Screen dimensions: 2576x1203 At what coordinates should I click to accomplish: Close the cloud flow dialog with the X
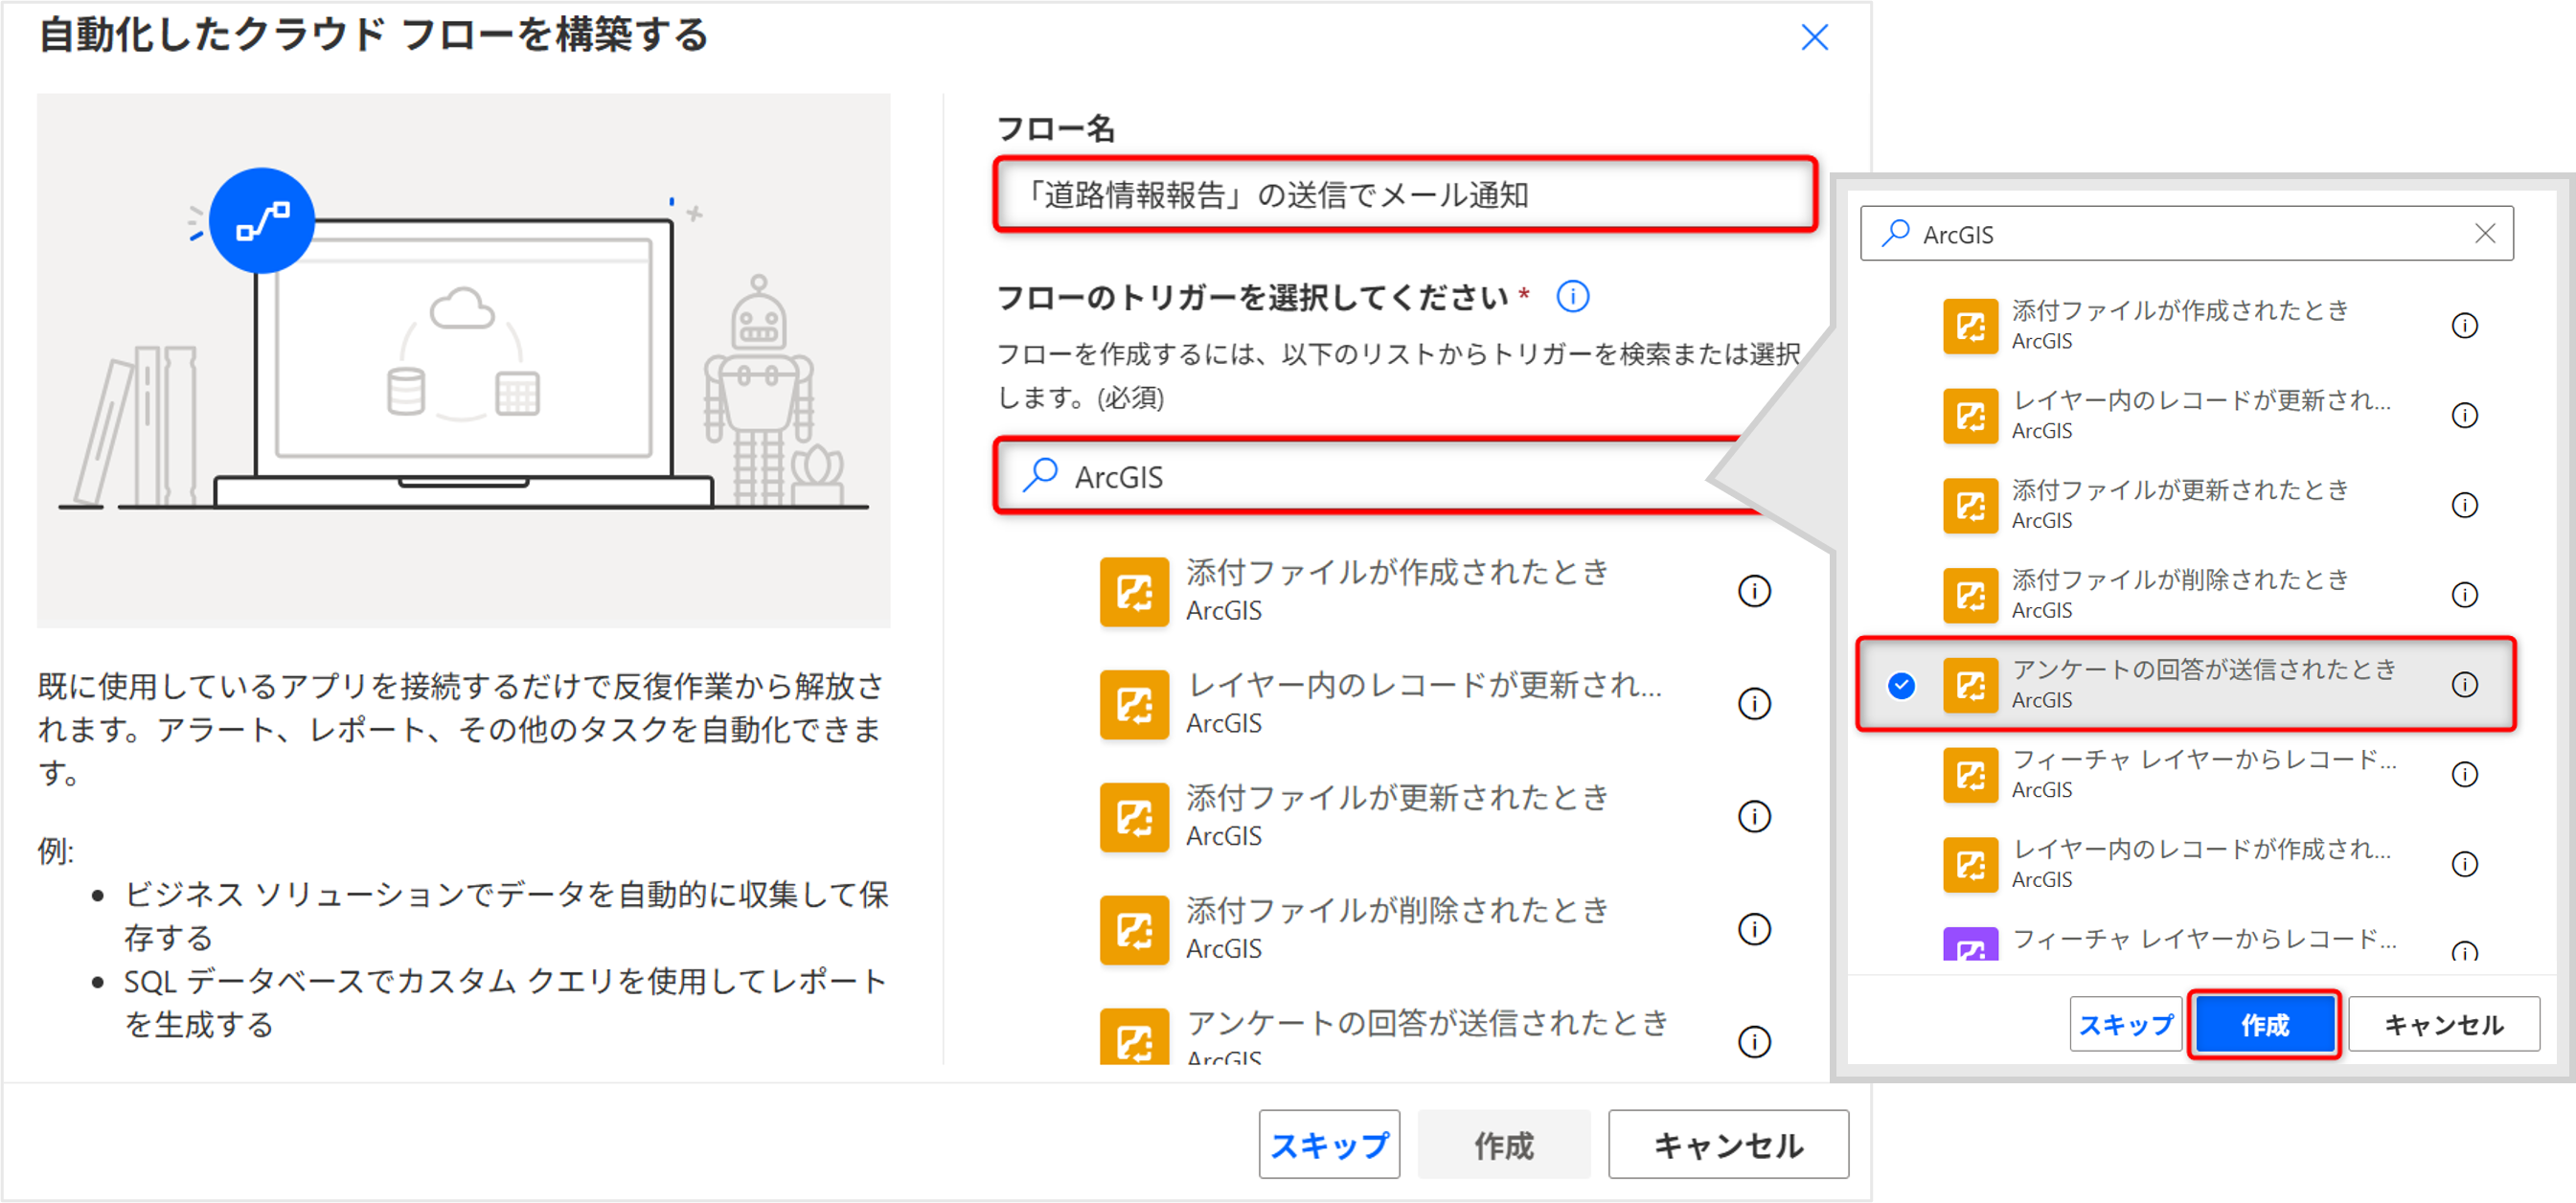click(1814, 38)
